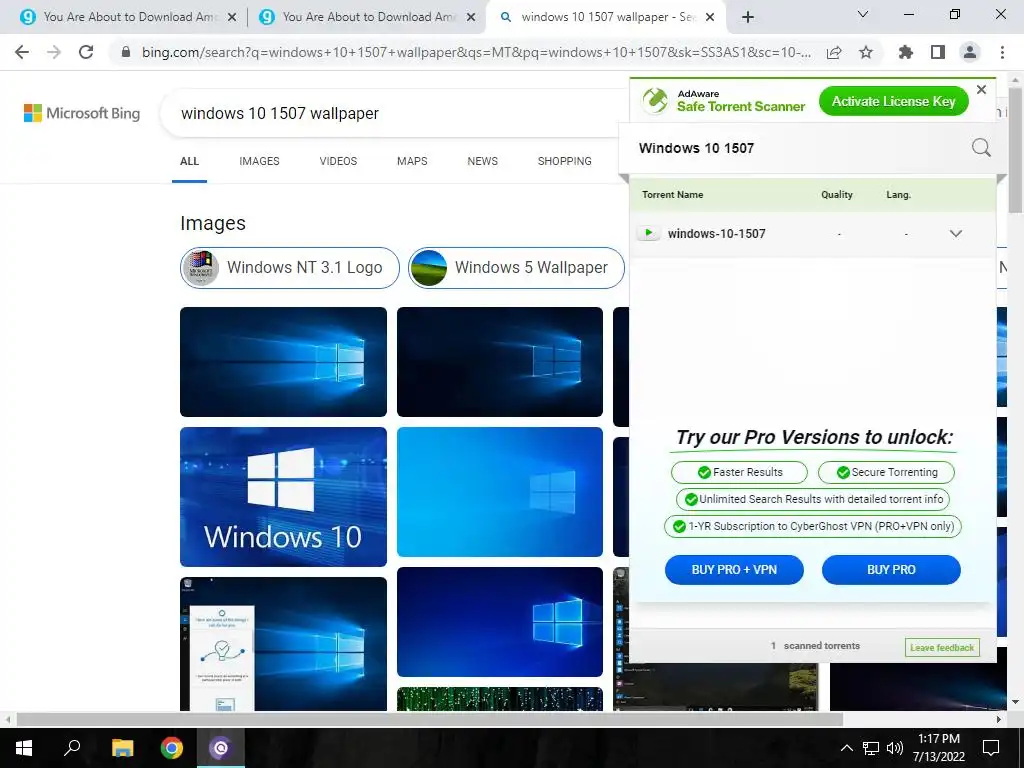Switch to VIDEOS results

tap(338, 161)
